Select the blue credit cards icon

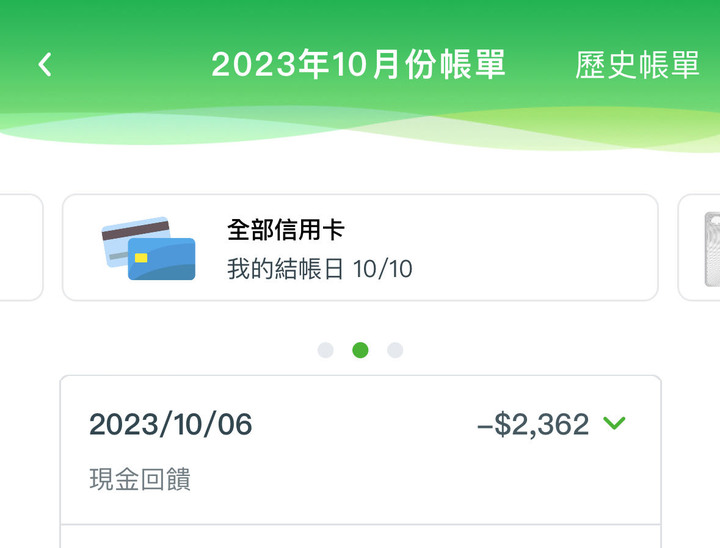click(x=148, y=248)
